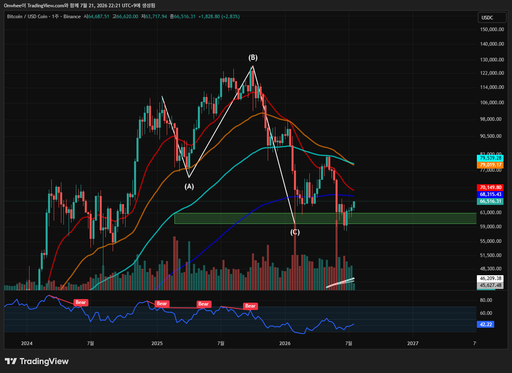
Task: Click the 2027 time axis label
Action: click(413, 343)
